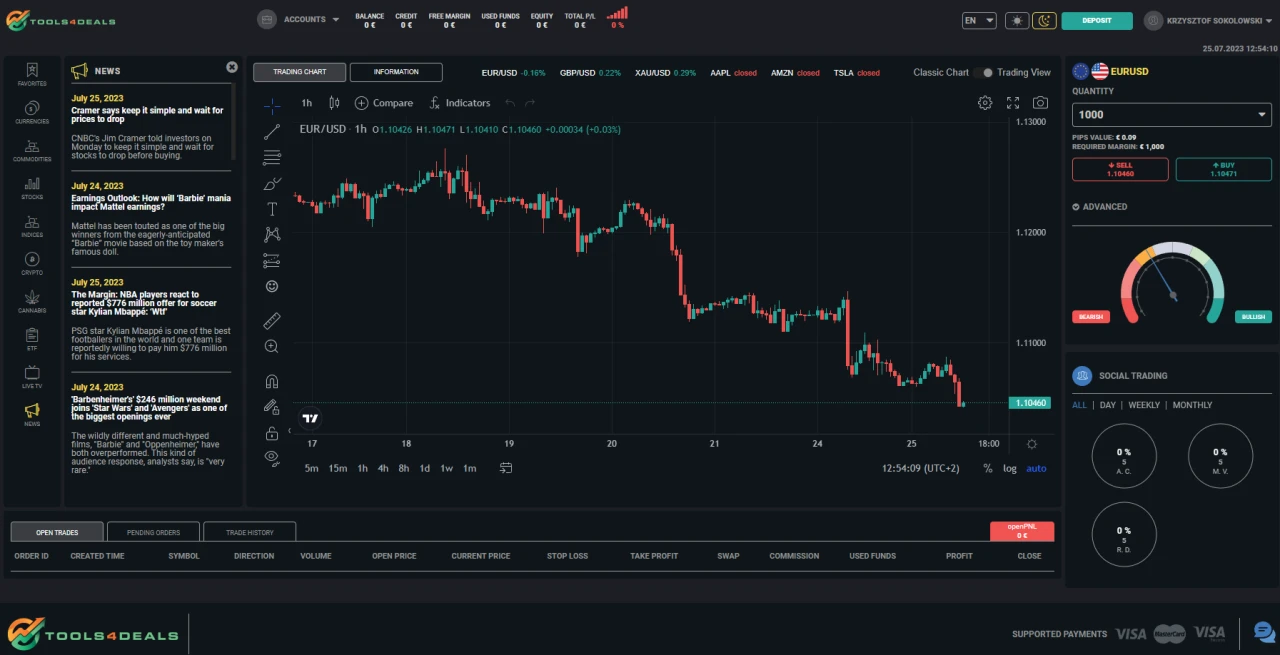Toggle stay in drawing mode
Image resolution: width=1280 pixels, height=655 pixels.
[x=272, y=407]
